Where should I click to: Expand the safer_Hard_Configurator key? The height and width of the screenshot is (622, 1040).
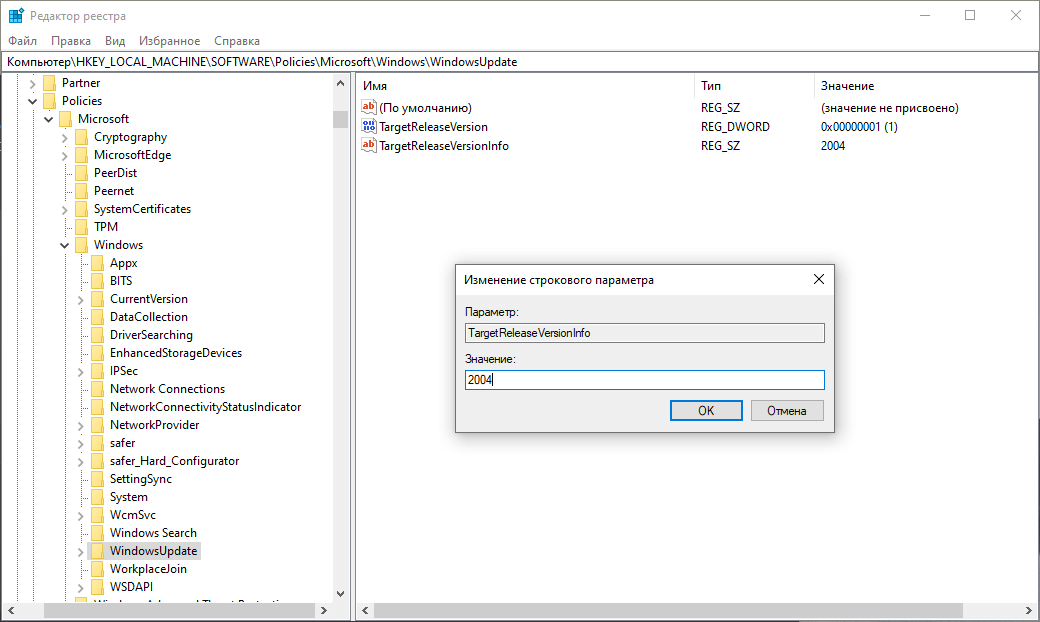point(80,462)
